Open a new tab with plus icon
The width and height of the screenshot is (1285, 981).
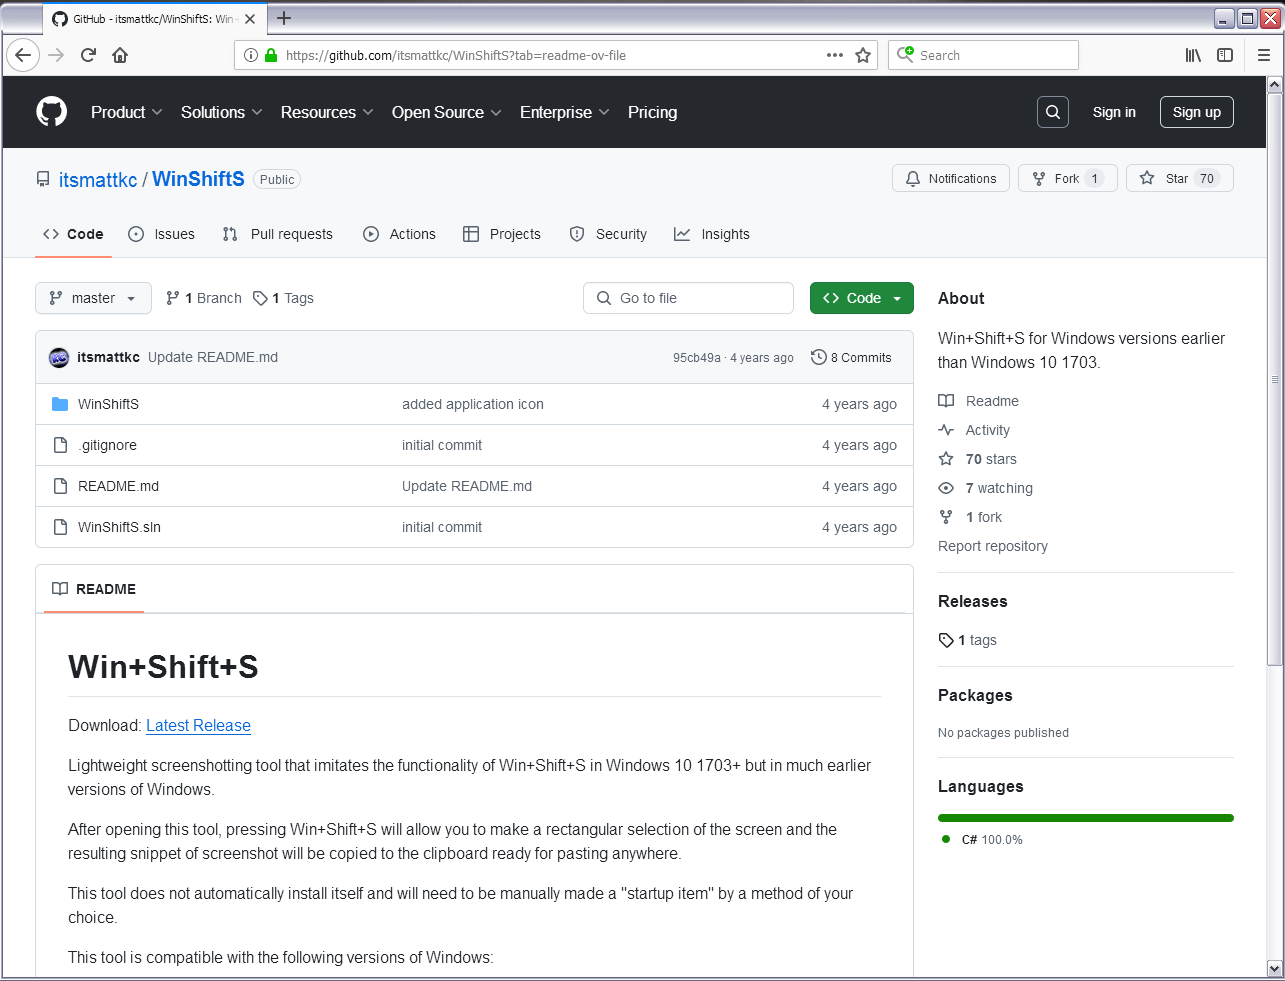coord(284,18)
